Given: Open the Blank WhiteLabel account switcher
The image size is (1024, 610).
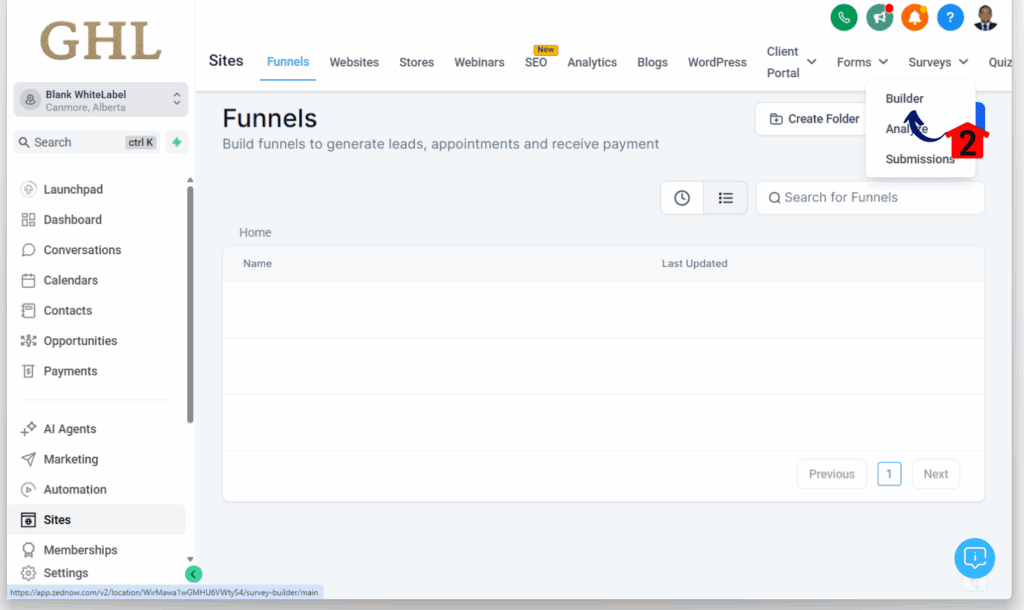Looking at the screenshot, I should 101,100.
